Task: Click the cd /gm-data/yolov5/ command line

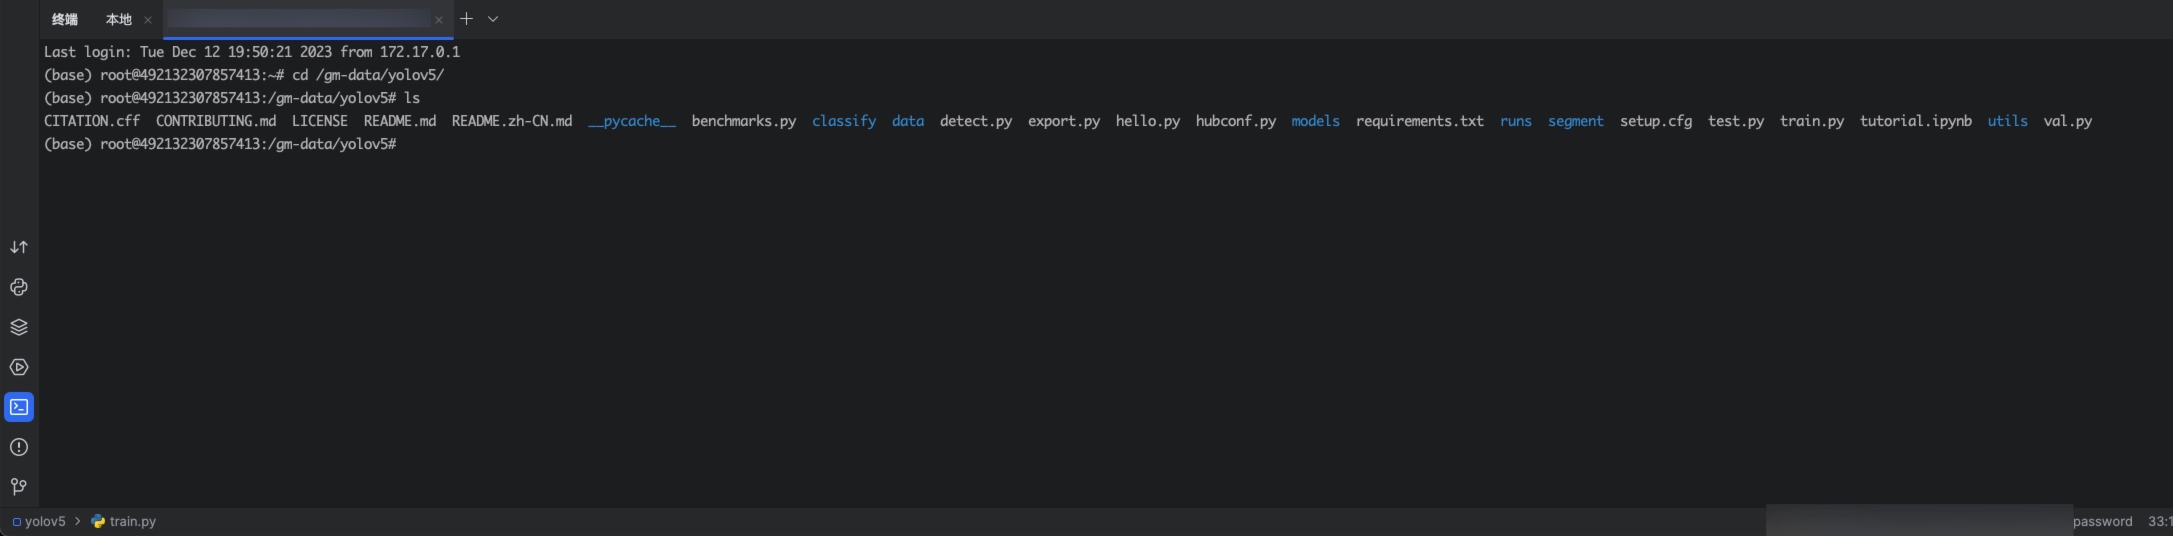Action: pyautogui.click(x=244, y=75)
